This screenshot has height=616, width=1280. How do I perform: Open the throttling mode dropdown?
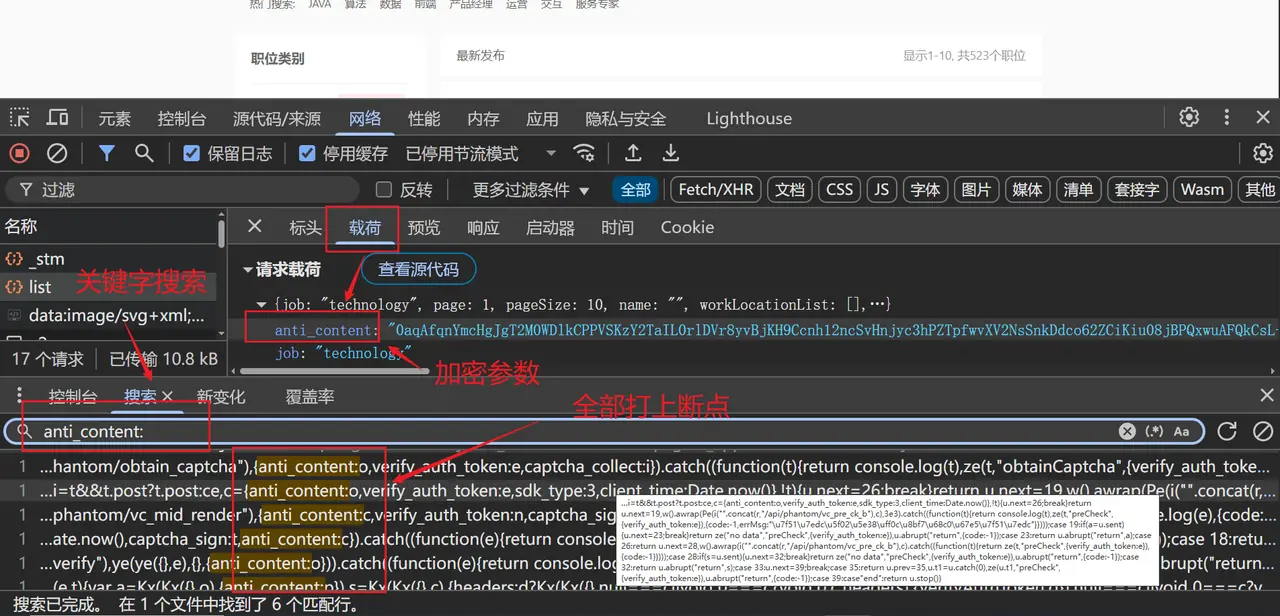[x=550, y=154]
